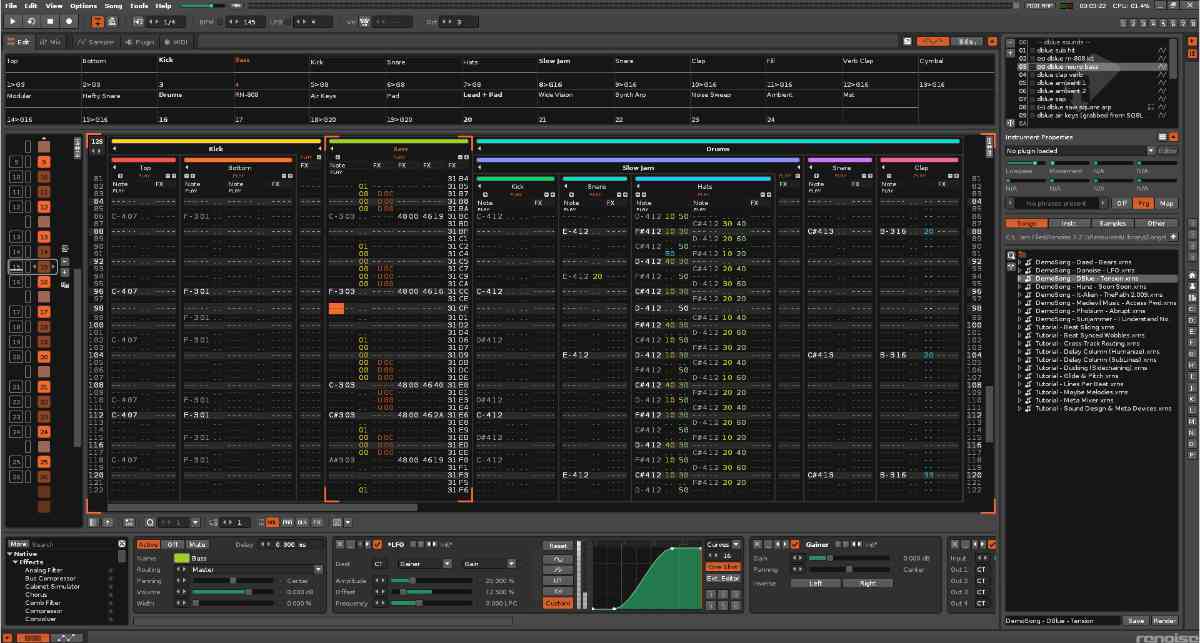Click the Drums group track header

(x=718, y=148)
